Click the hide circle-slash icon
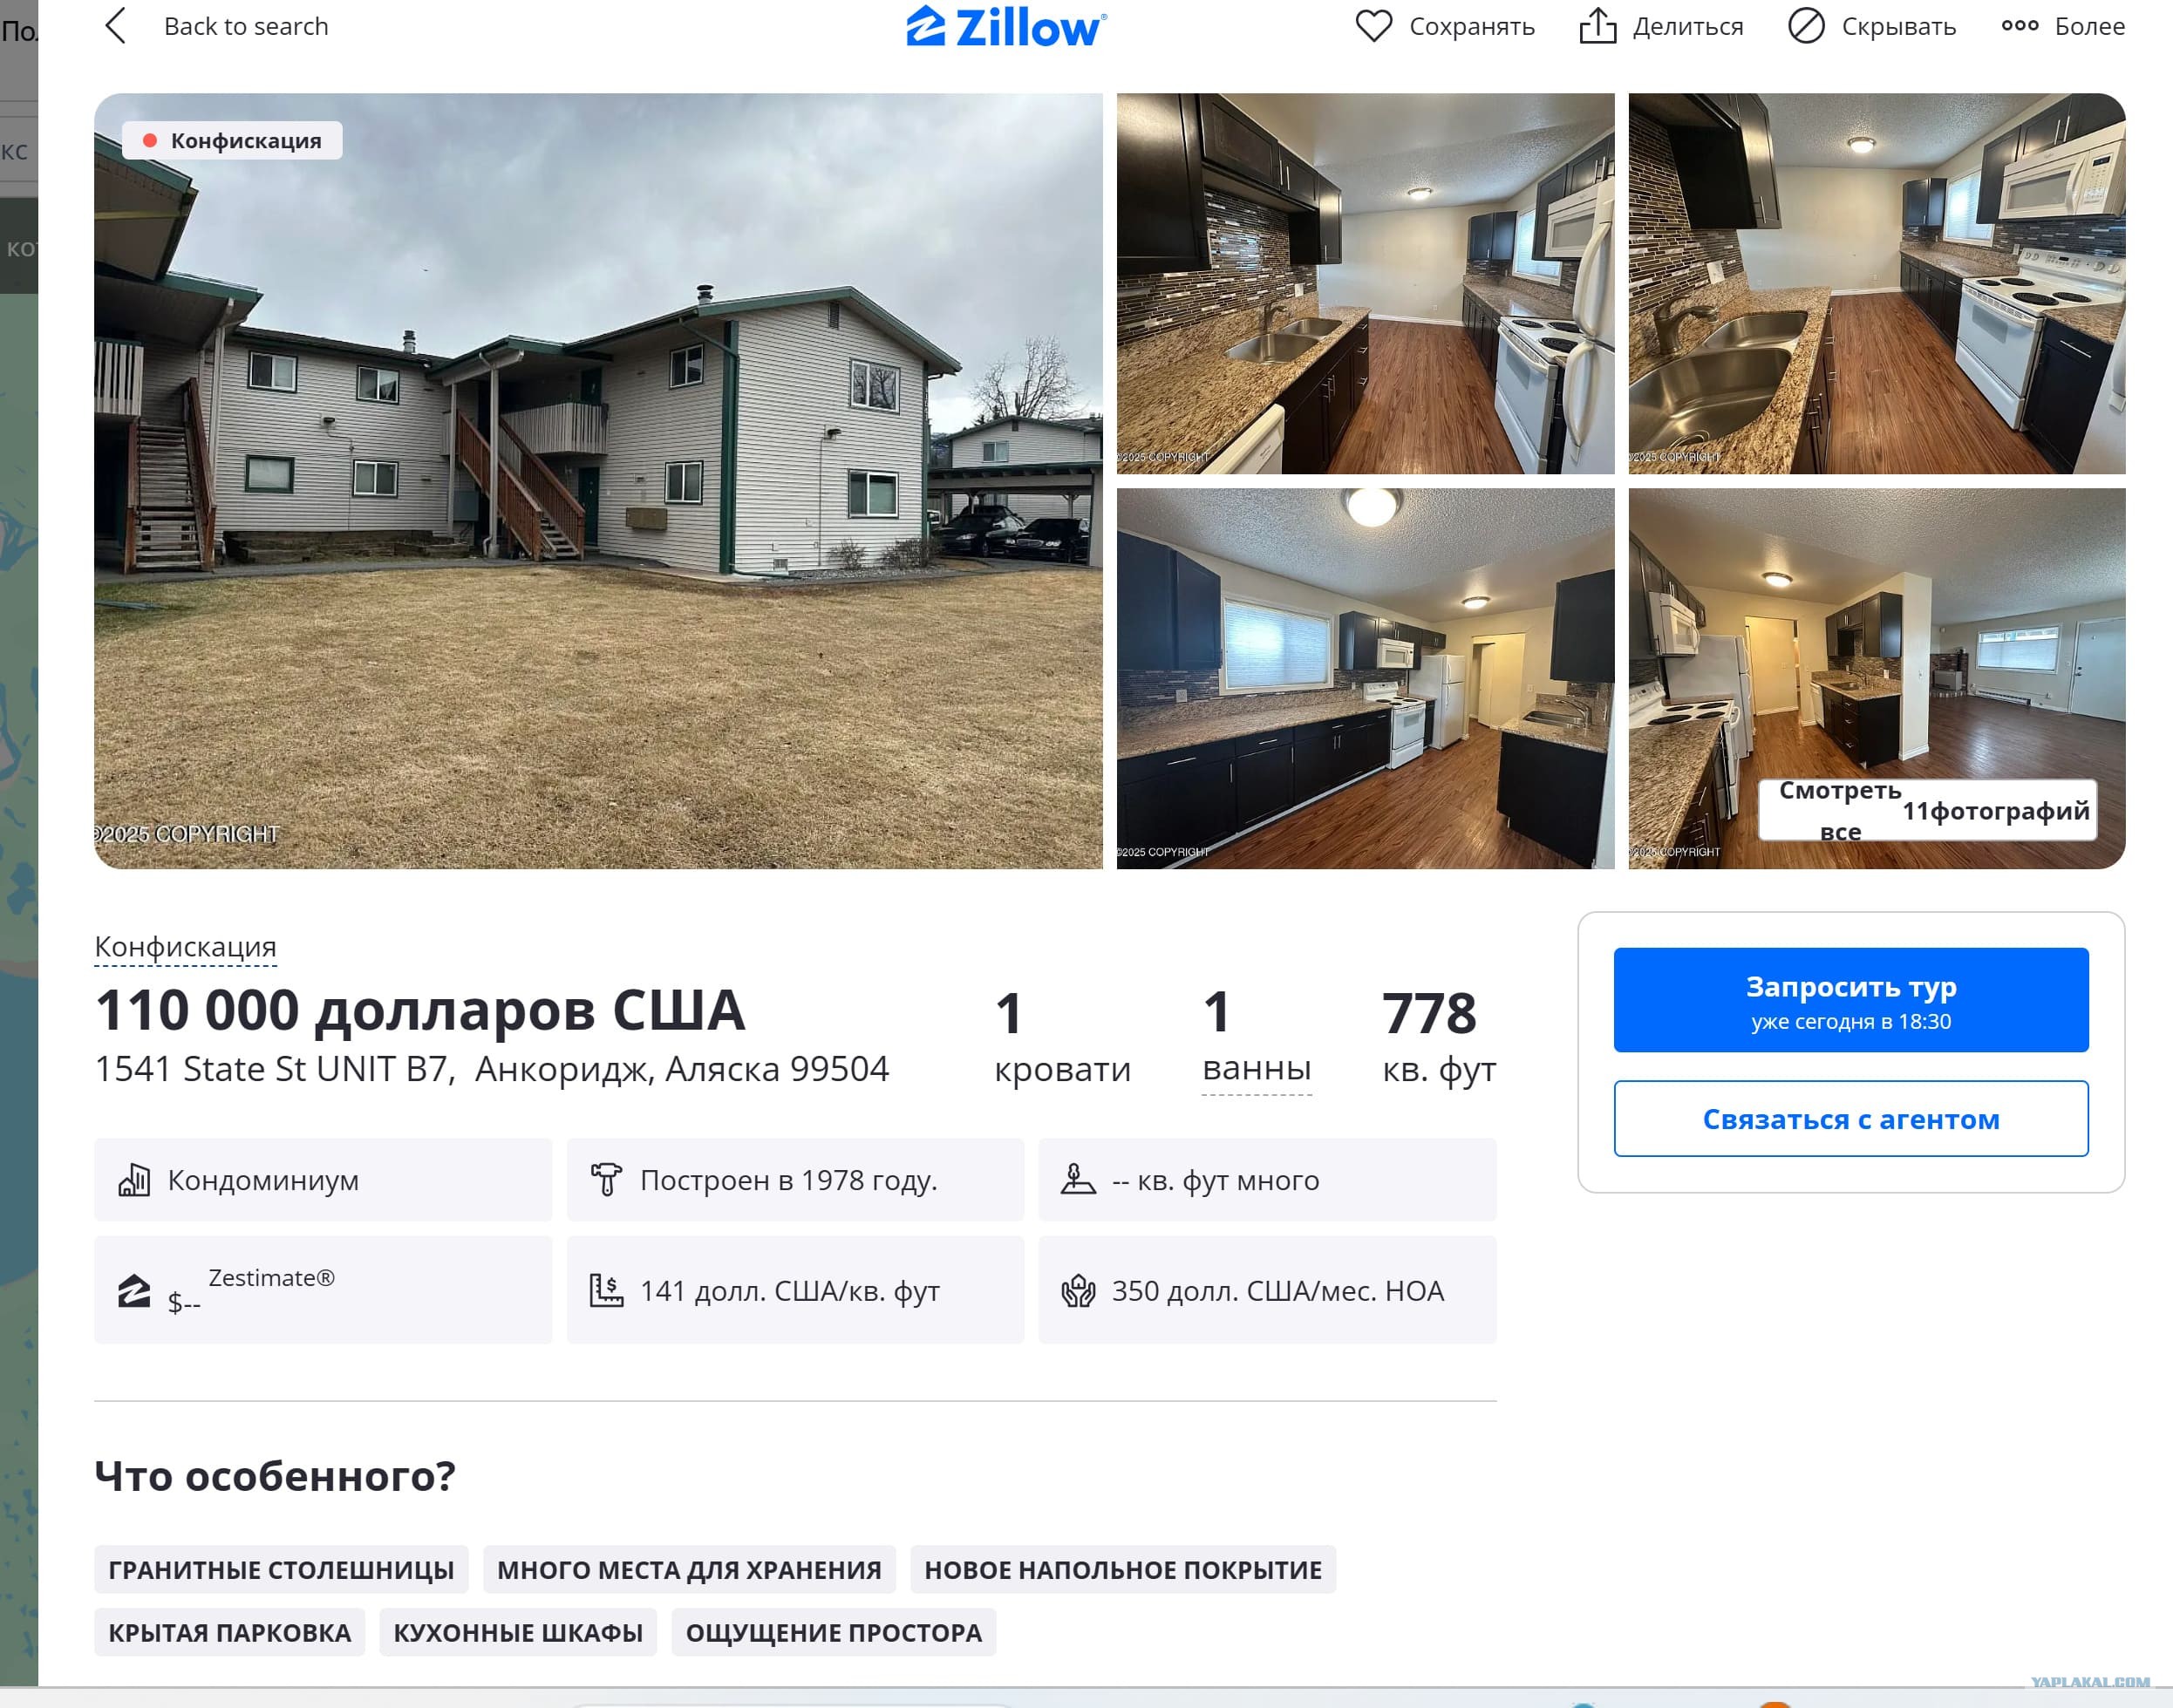The width and height of the screenshot is (2173, 1708). [x=1806, y=26]
